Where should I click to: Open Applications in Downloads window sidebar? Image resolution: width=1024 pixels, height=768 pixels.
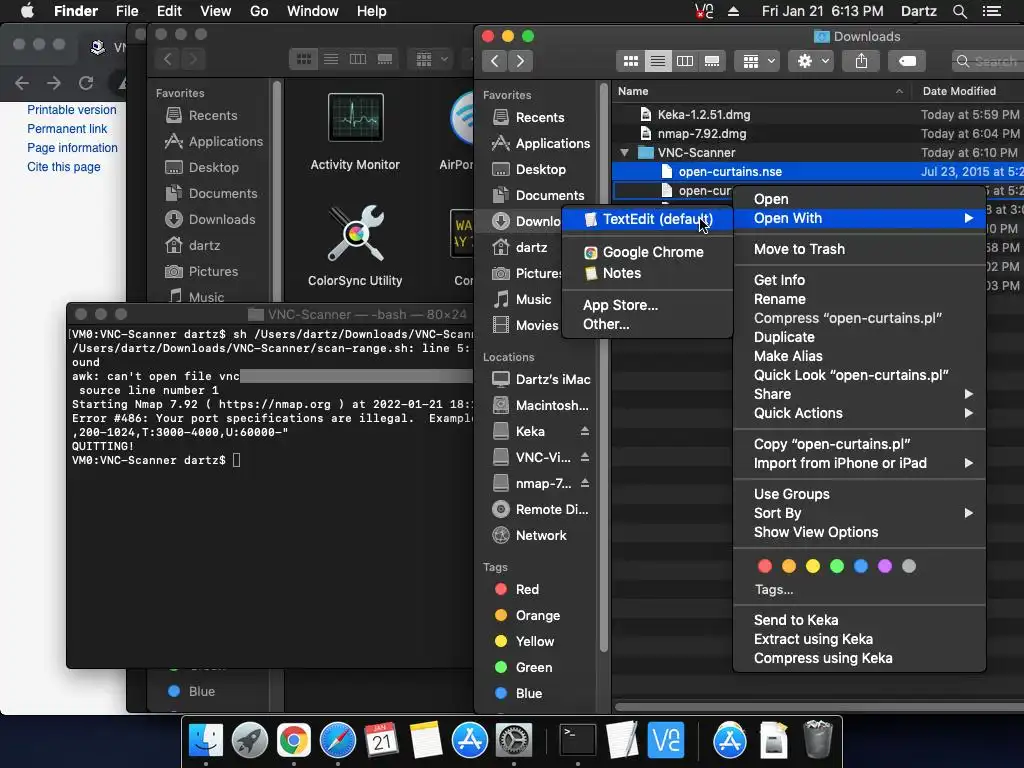(x=541, y=144)
